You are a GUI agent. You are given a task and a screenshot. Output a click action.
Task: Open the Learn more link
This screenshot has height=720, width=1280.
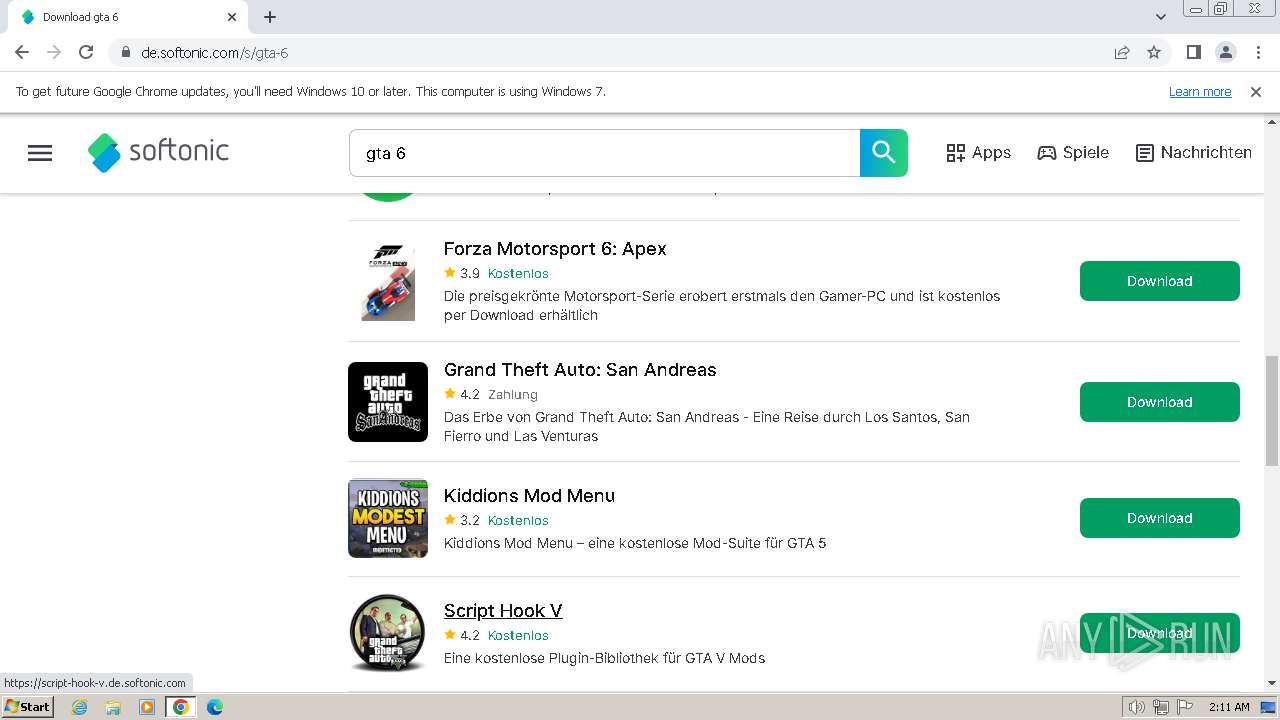(1200, 92)
